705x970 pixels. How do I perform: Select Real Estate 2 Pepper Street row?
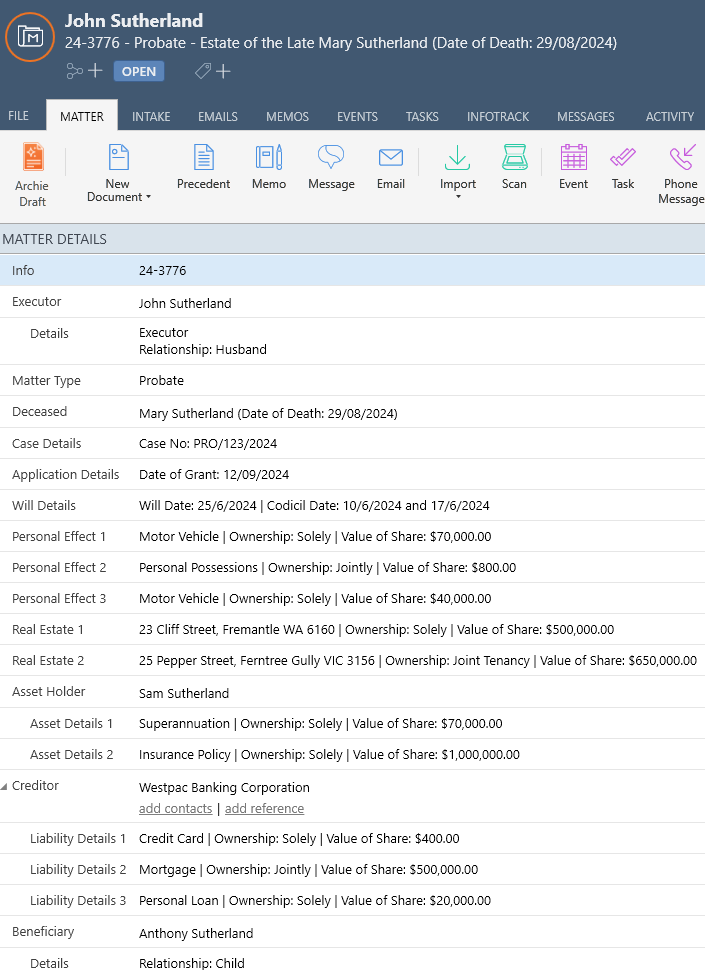pos(352,660)
